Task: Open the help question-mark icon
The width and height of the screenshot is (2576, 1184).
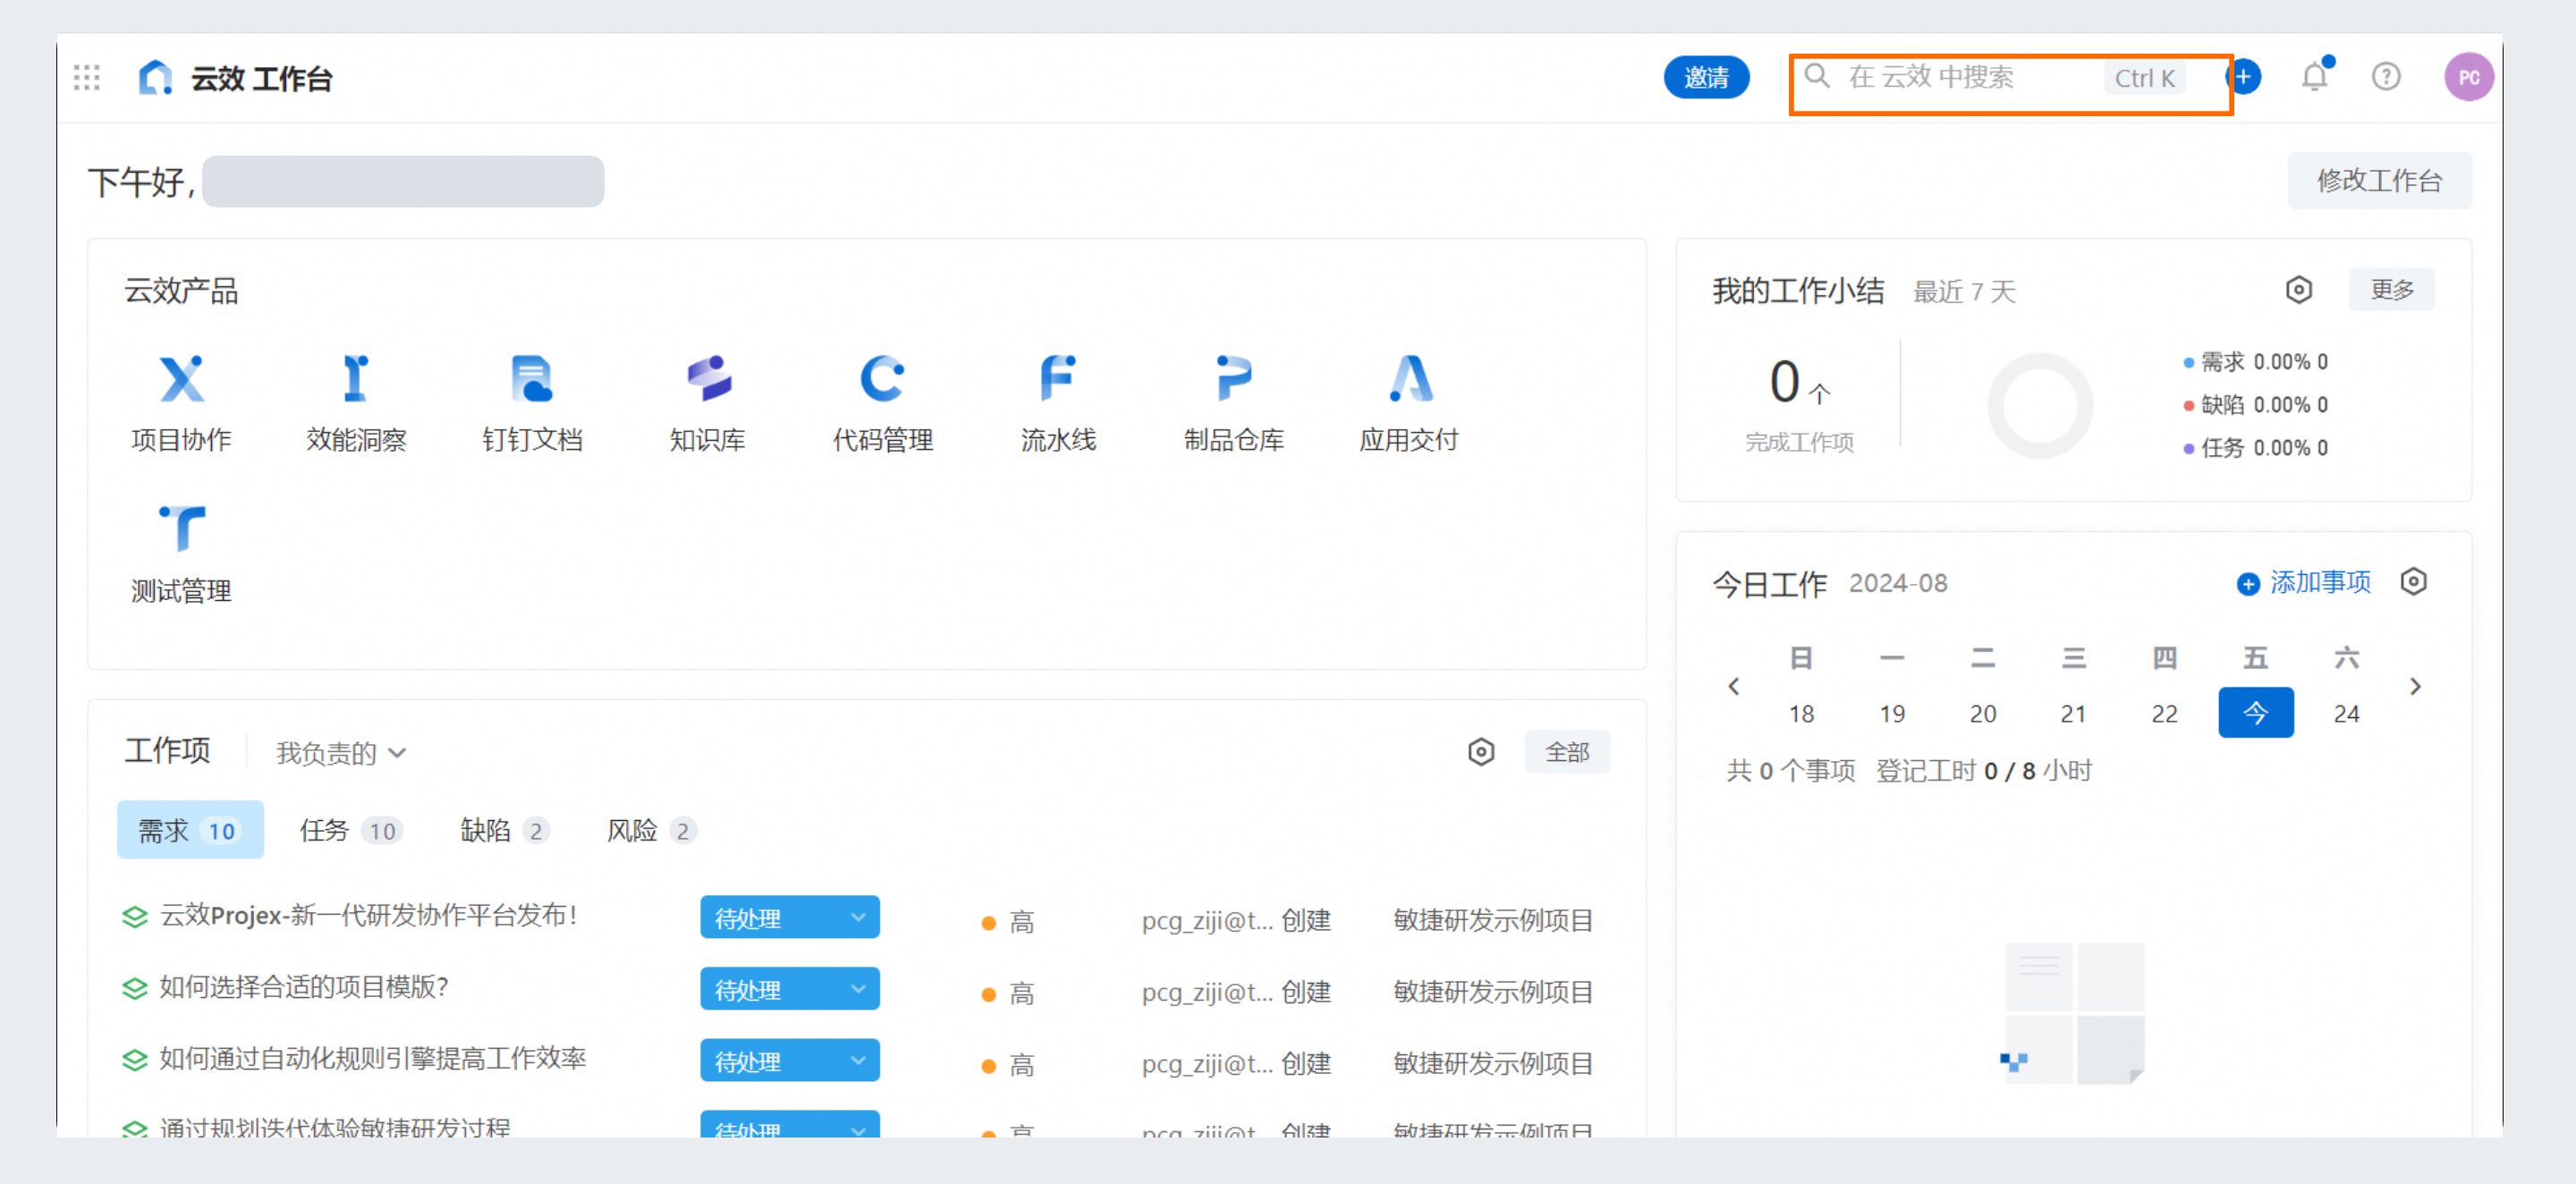Action: pos(2387,77)
